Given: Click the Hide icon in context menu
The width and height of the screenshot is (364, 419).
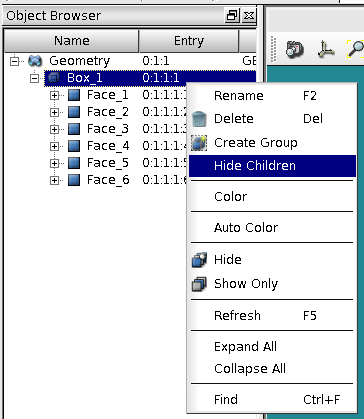Looking at the screenshot, I should [x=199, y=260].
